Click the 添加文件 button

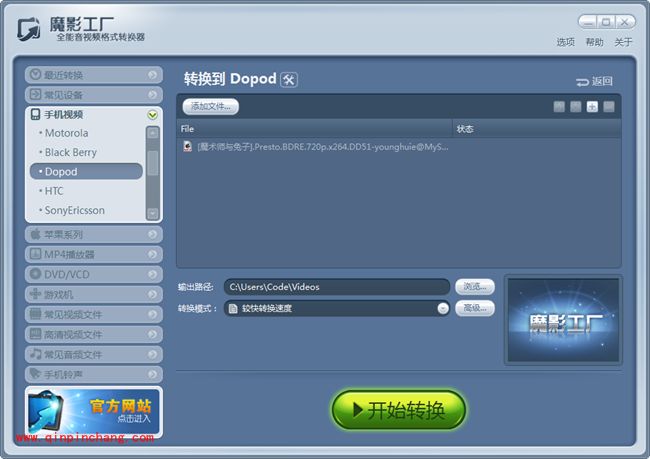211,106
